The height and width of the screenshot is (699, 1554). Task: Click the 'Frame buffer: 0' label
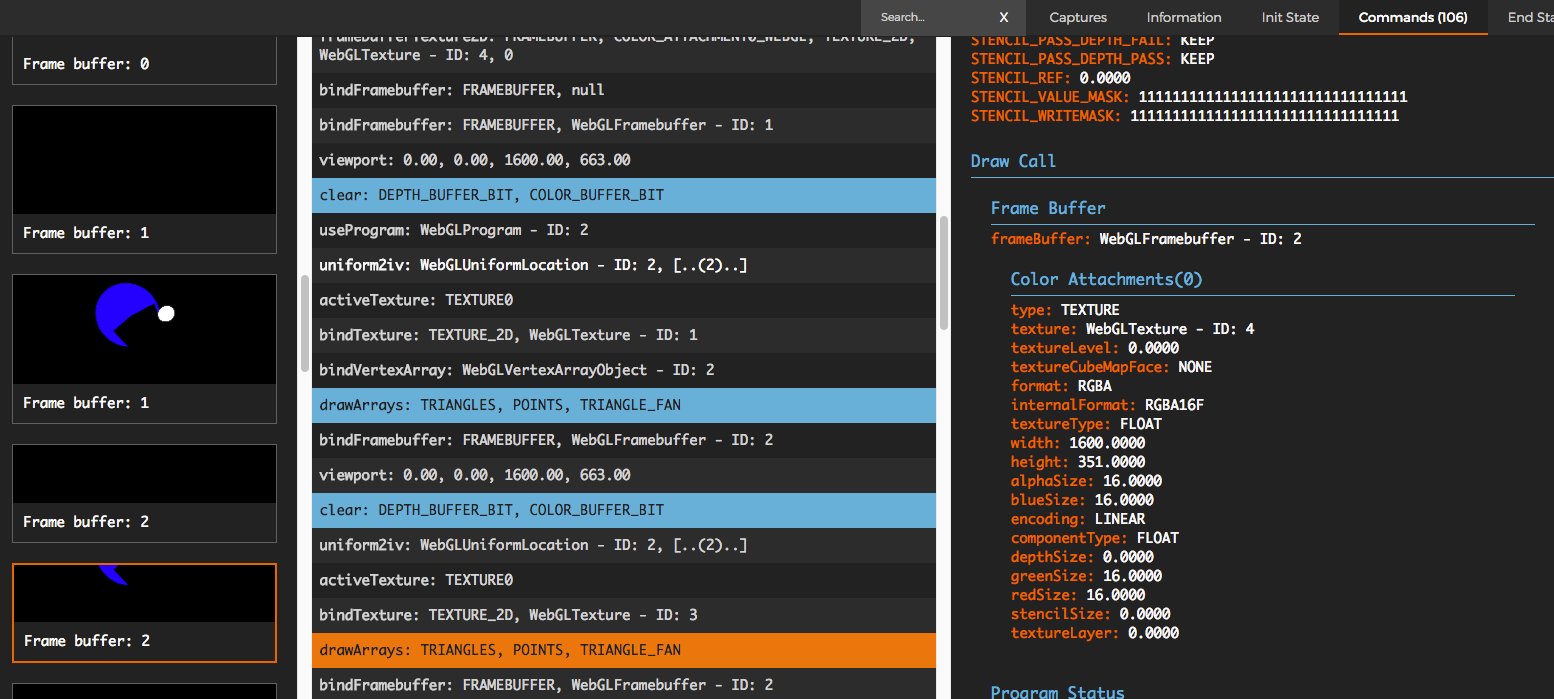(86, 64)
